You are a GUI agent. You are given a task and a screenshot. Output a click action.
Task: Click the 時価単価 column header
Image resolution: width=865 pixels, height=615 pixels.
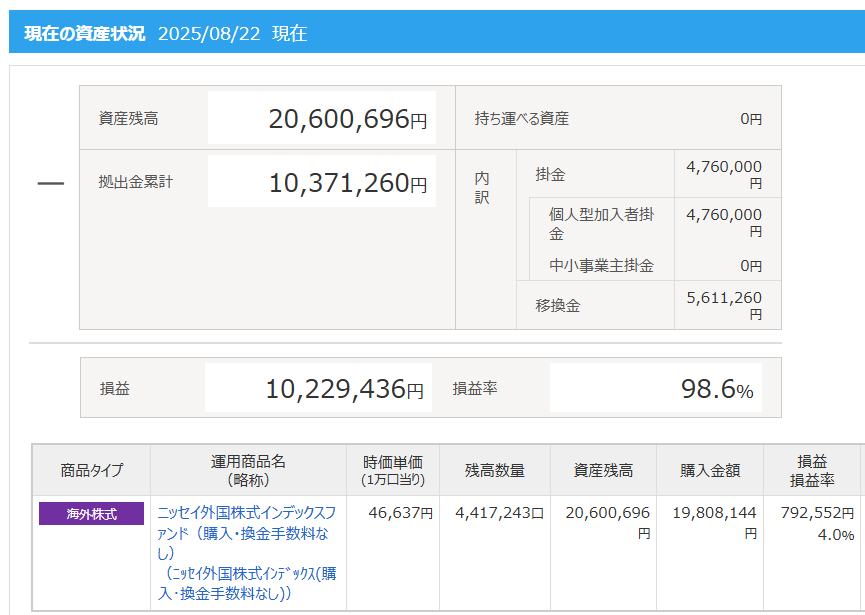click(392, 471)
